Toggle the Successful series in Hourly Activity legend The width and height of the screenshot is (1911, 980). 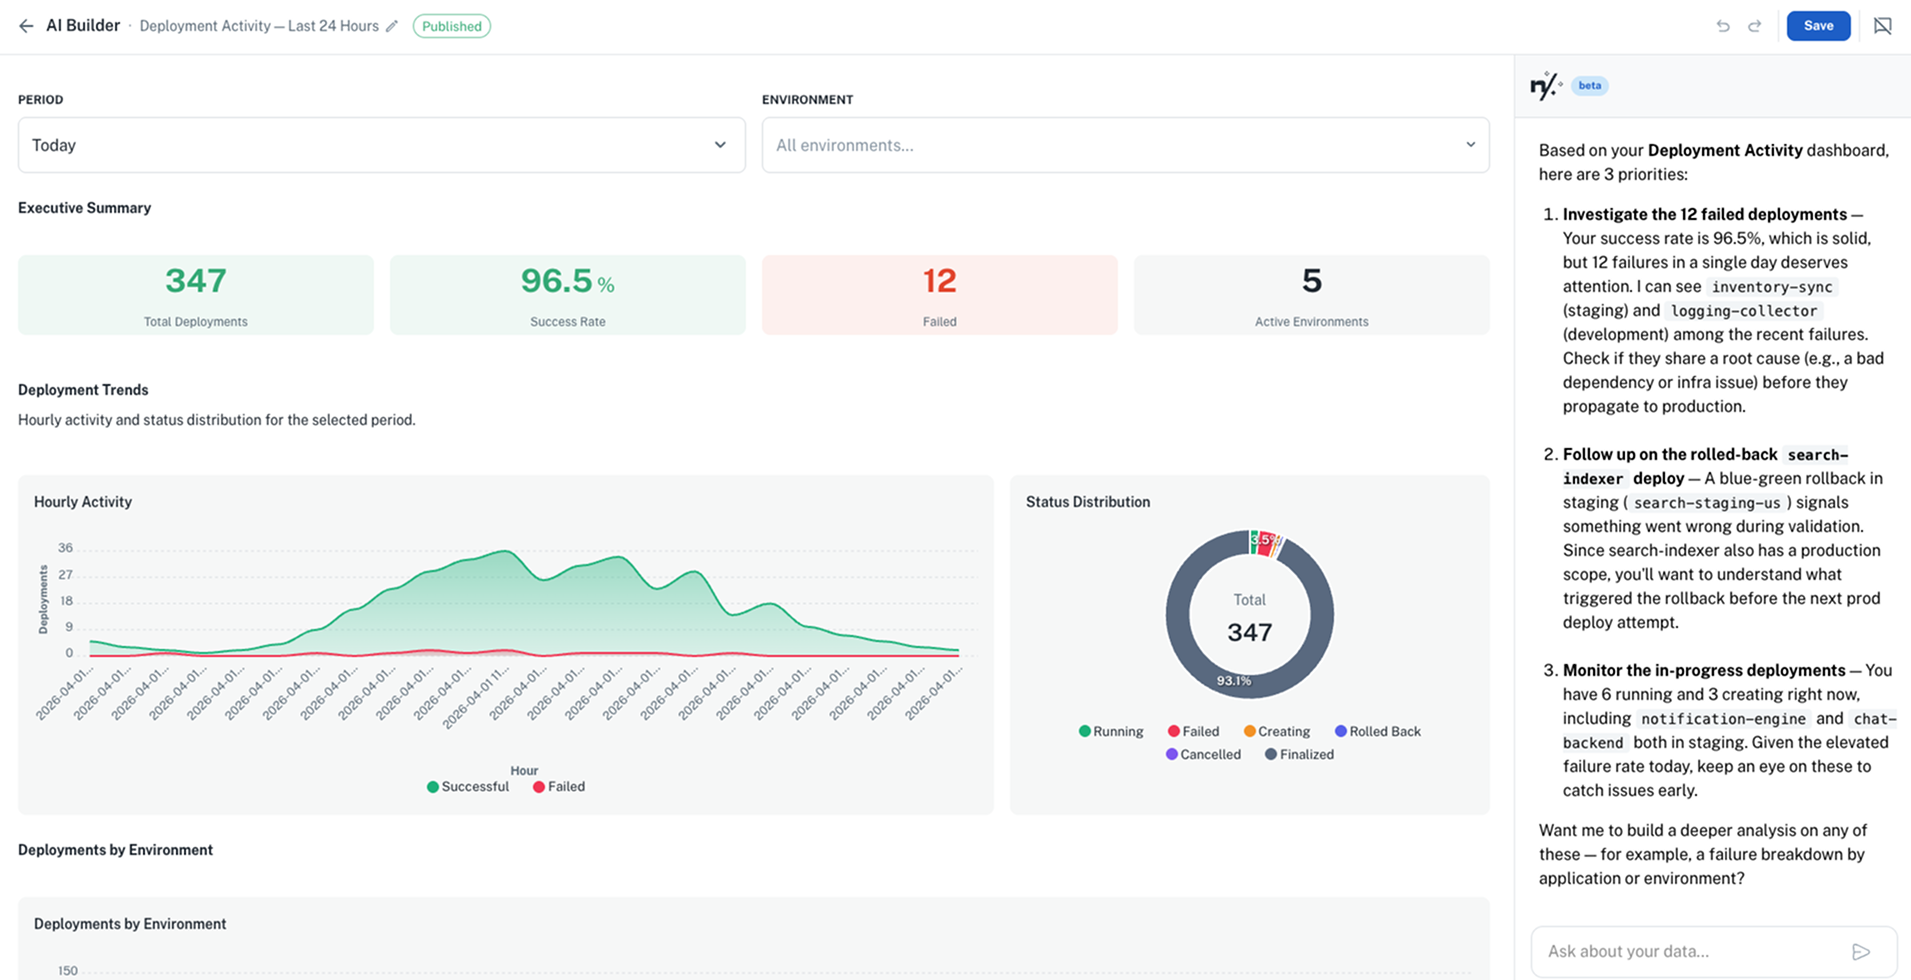click(468, 786)
